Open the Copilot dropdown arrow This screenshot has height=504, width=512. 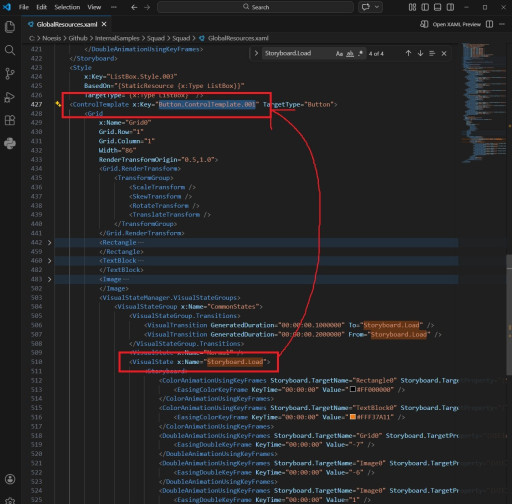click(377, 7)
